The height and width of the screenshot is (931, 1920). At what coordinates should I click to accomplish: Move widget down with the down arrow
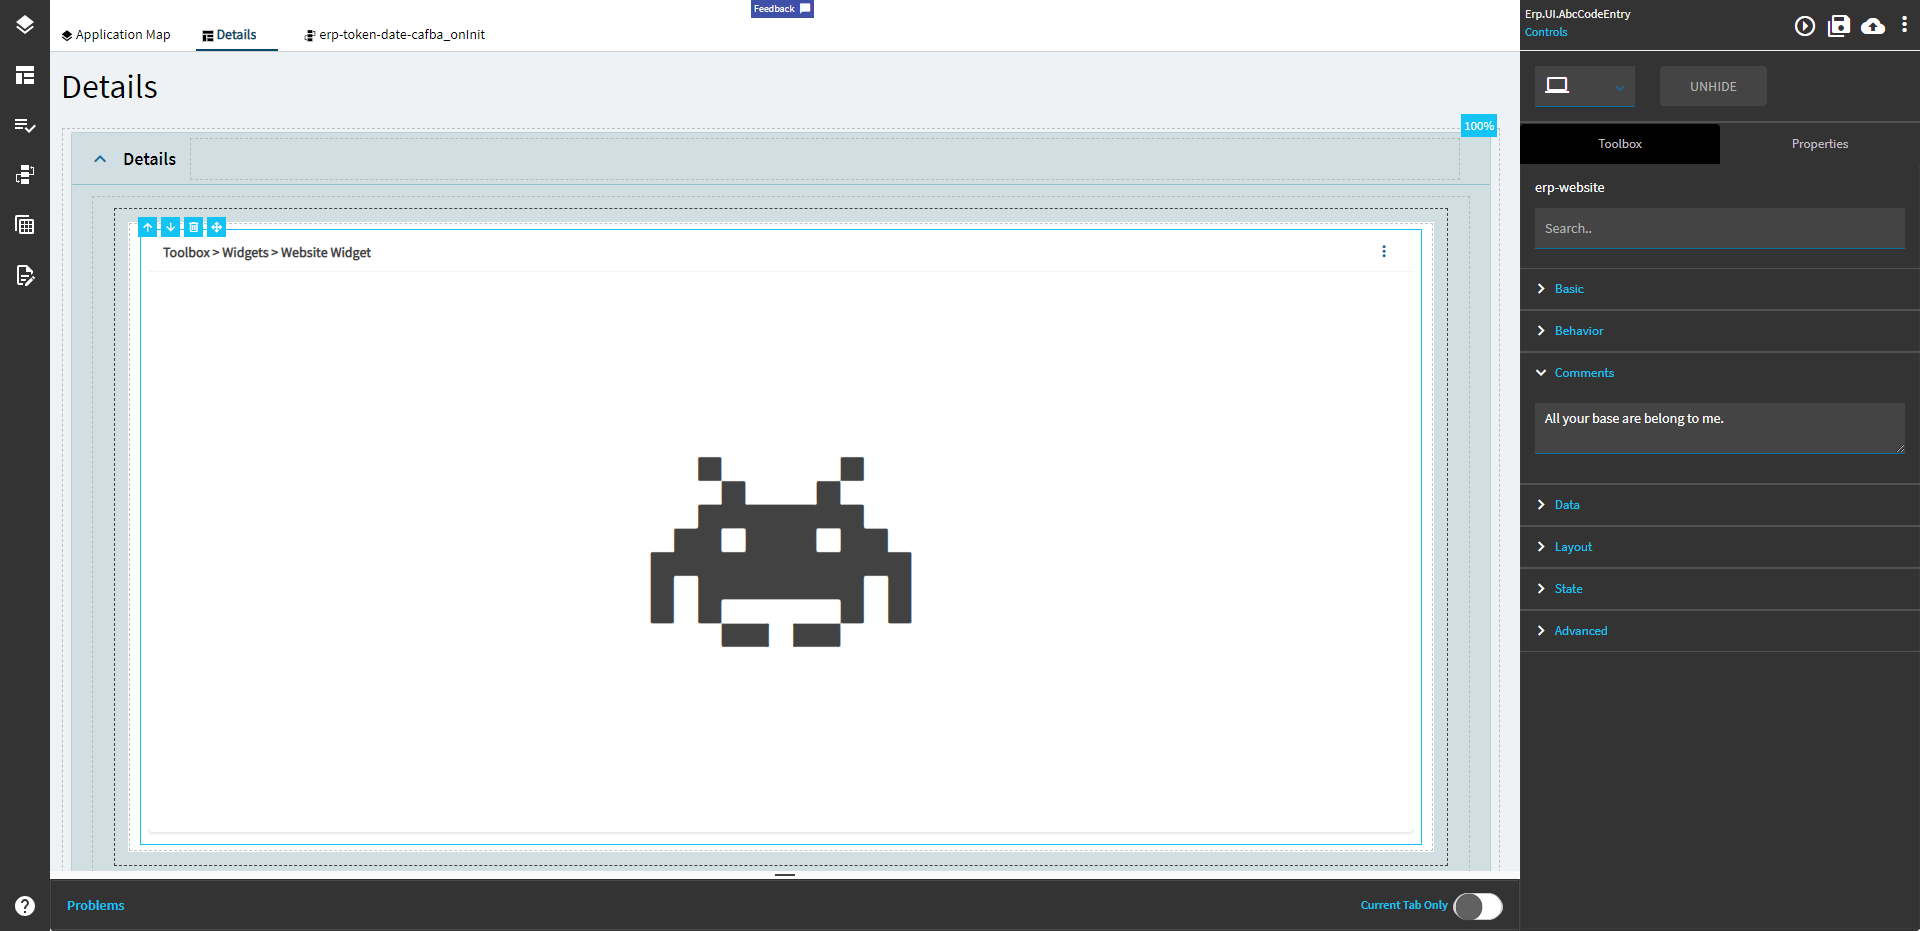[x=171, y=227]
